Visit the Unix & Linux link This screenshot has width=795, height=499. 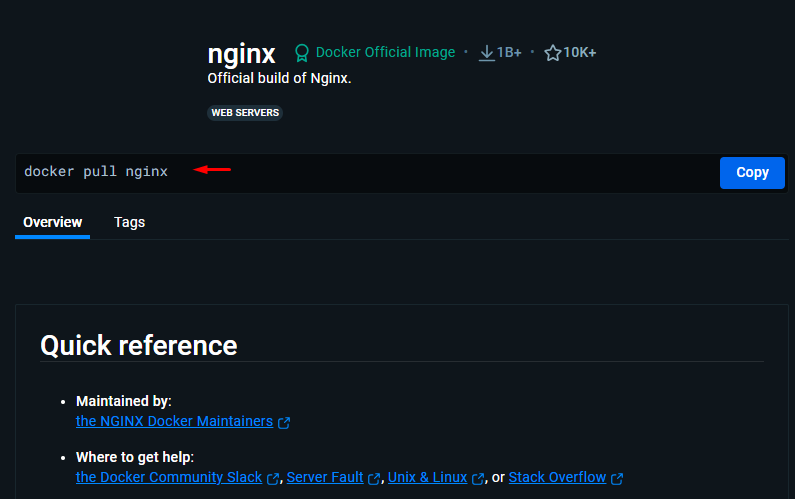pos(427,478)
